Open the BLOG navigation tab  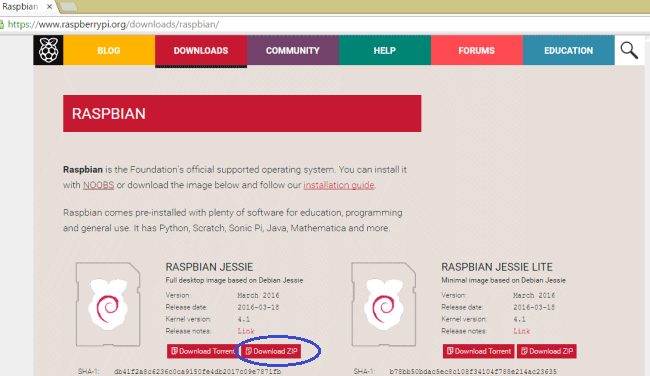[109, 50]
